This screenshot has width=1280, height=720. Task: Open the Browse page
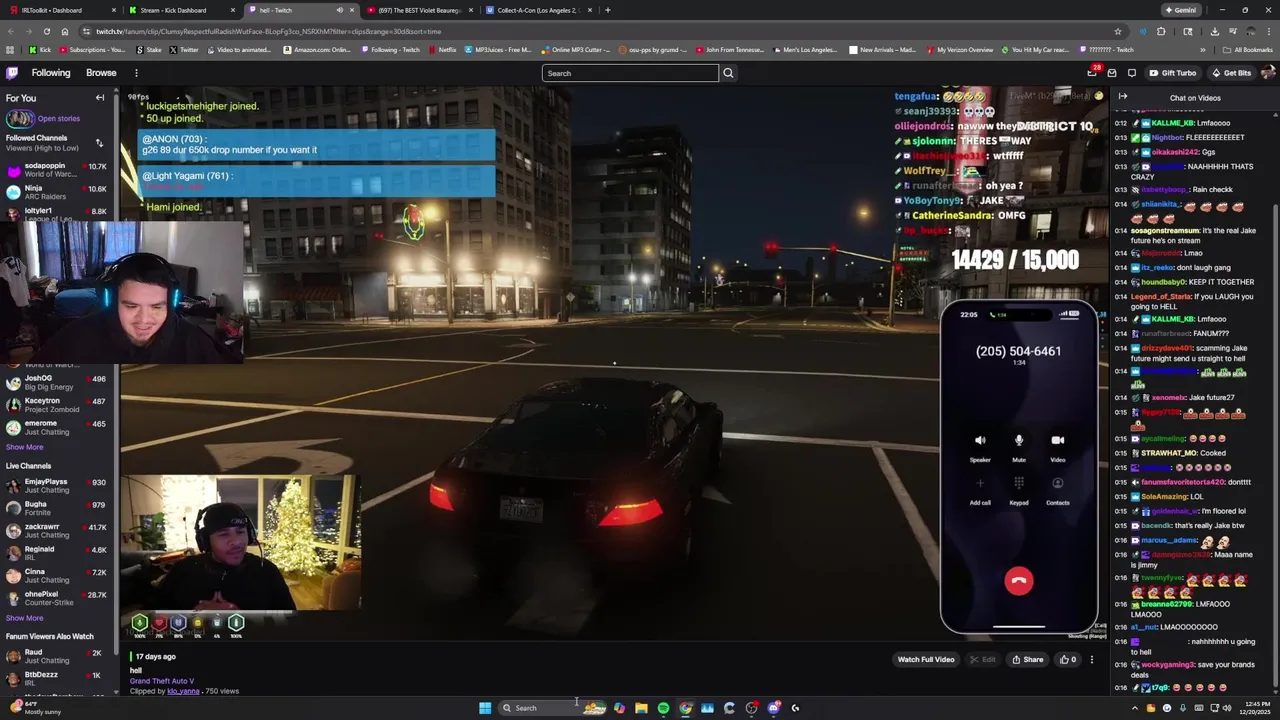point(101,73)
